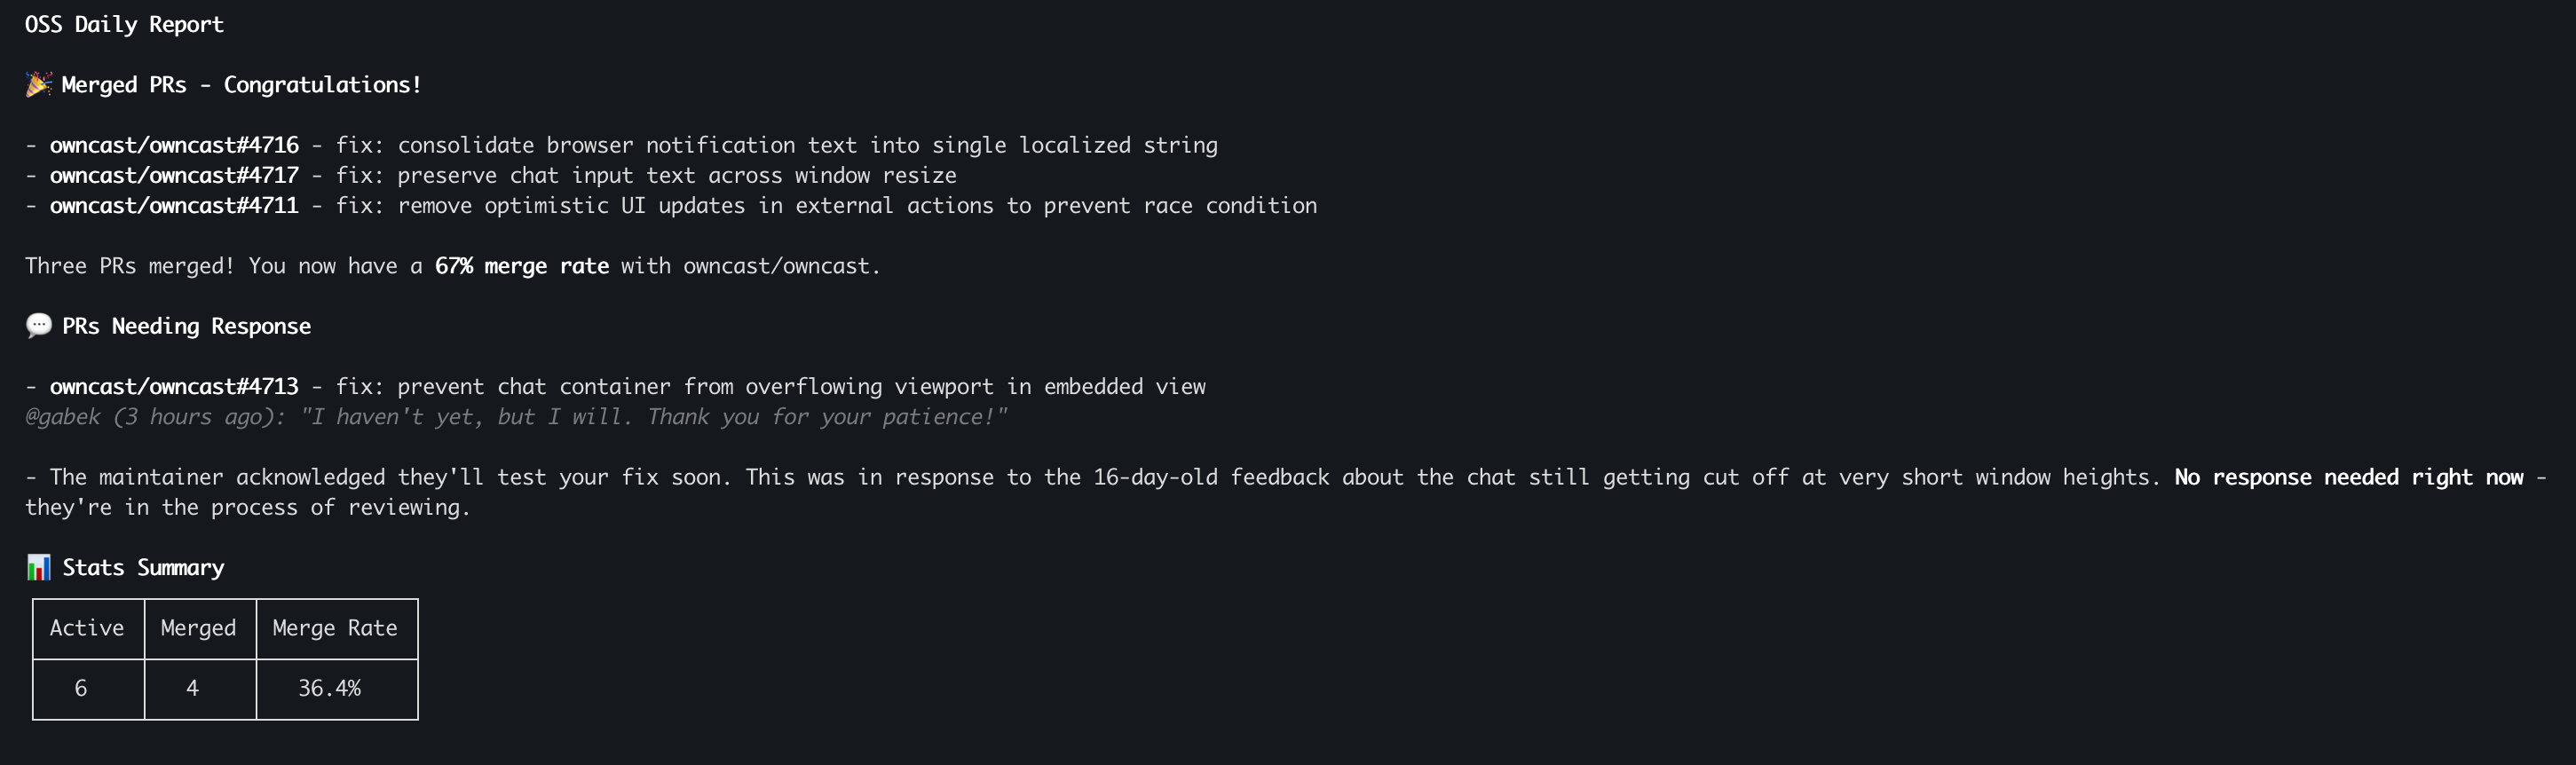This screenshot has height=765, width=2576.
Task: Click the 36.4% table cell
Action: [329, 688]
